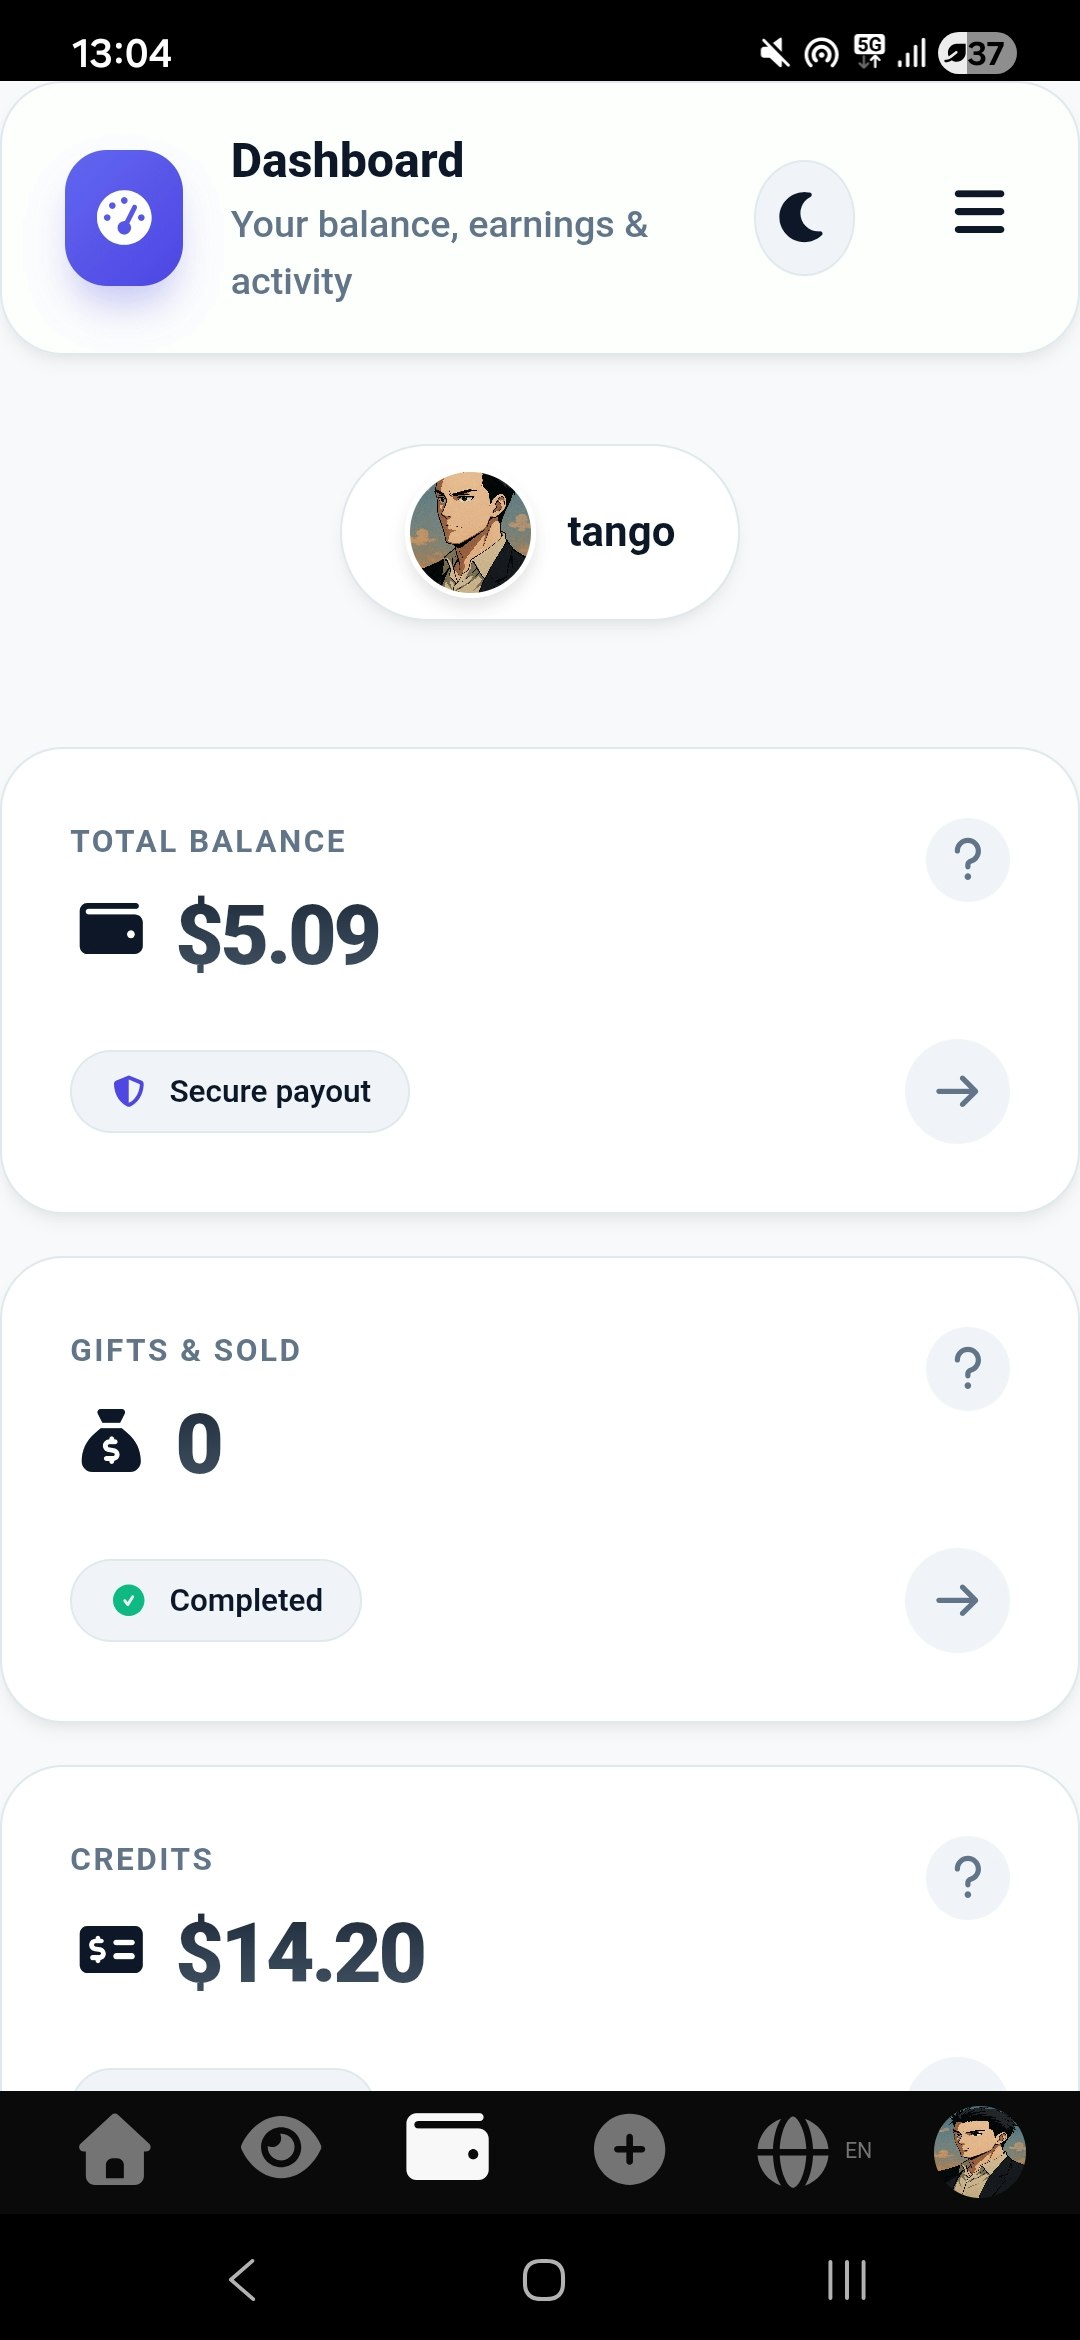Open the home screen from bottom navigation

(x=113, y=2146)
